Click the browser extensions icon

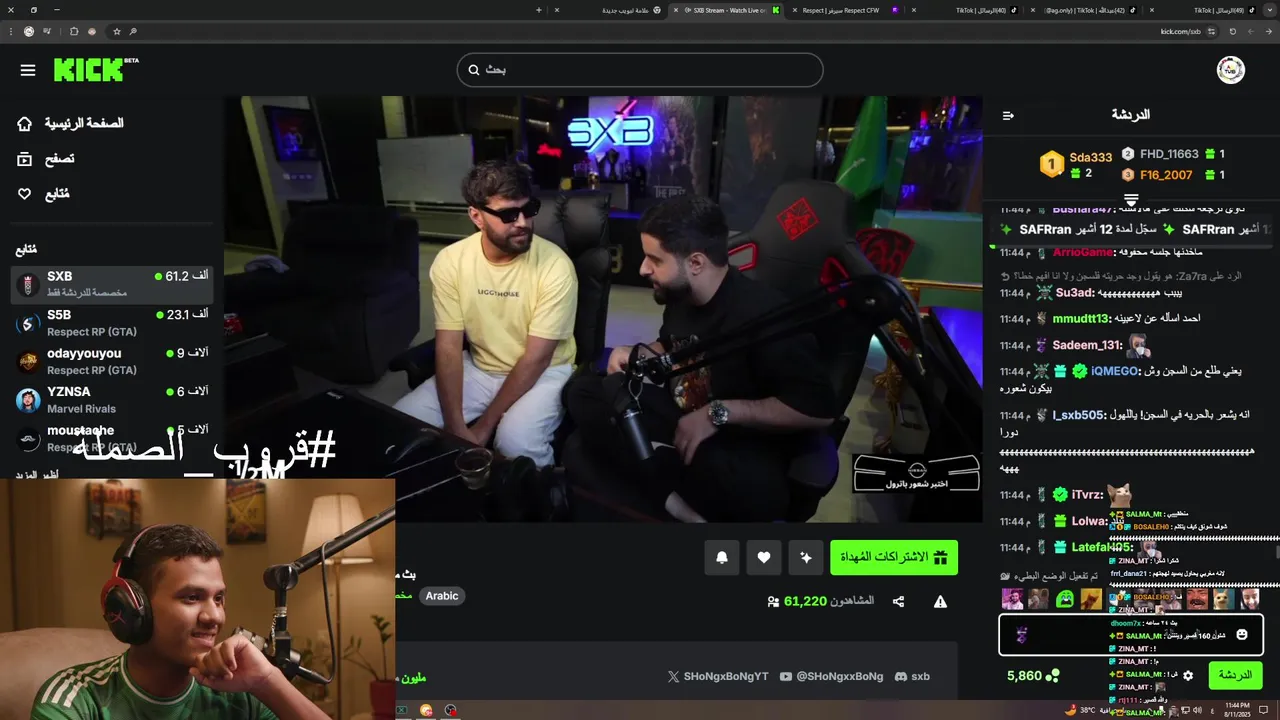73,31
